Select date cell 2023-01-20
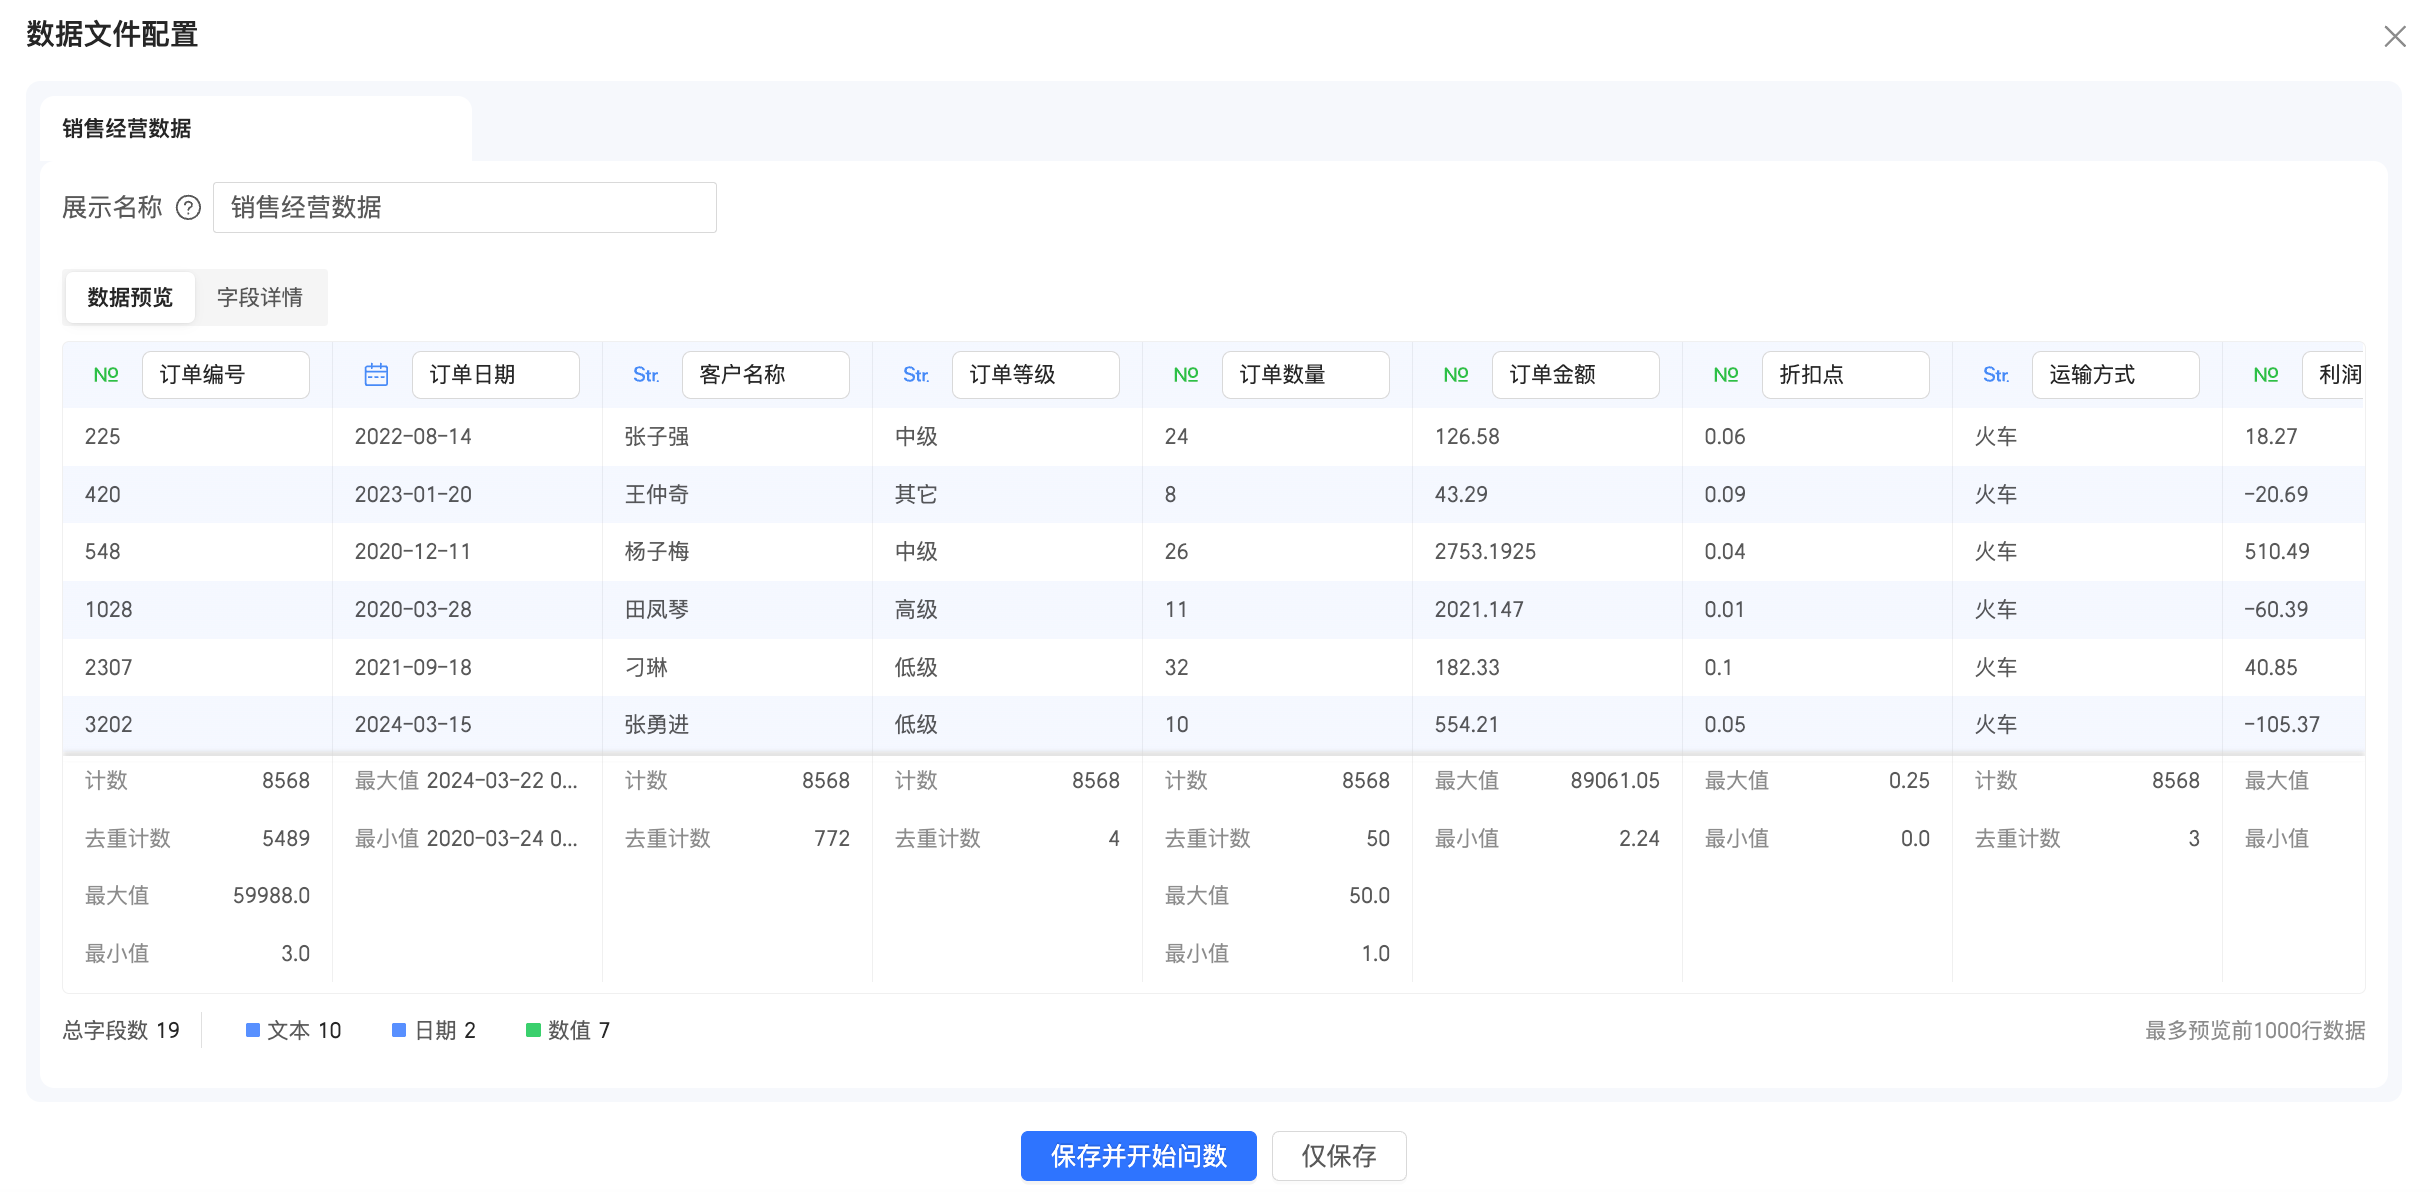The width and height of the screenshot is (2434, 1192). [467, 495]
